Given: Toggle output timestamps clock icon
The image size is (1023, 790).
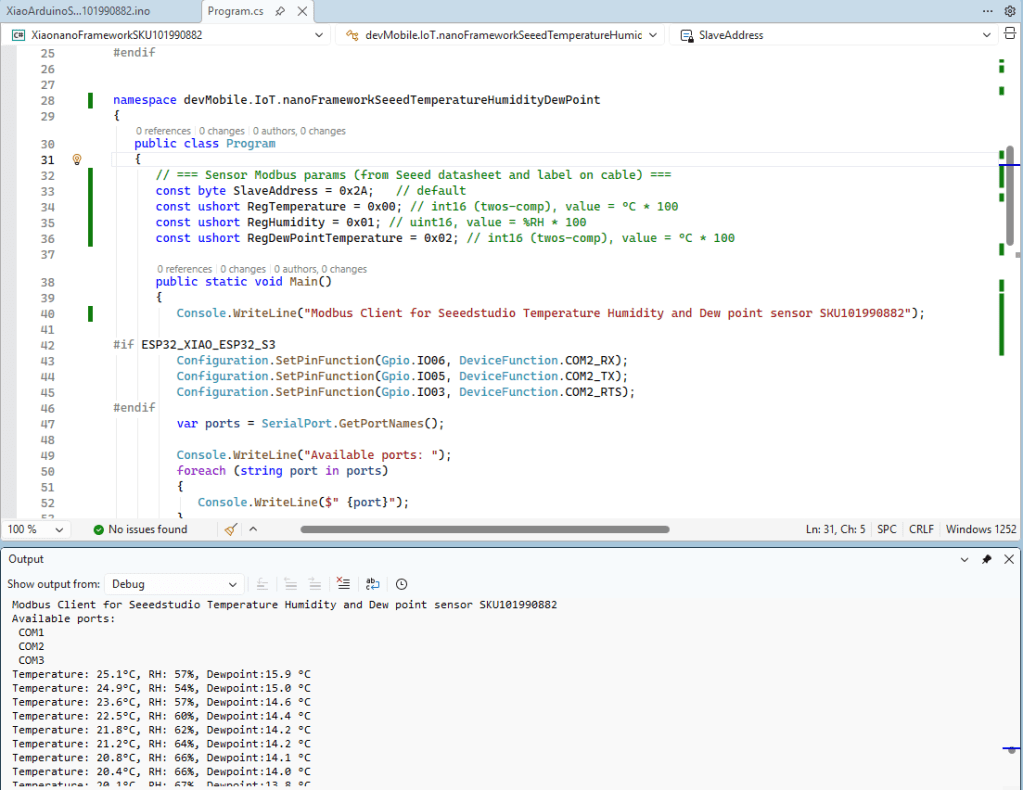Looking at the screenshot, I should (x=401, y=584).
